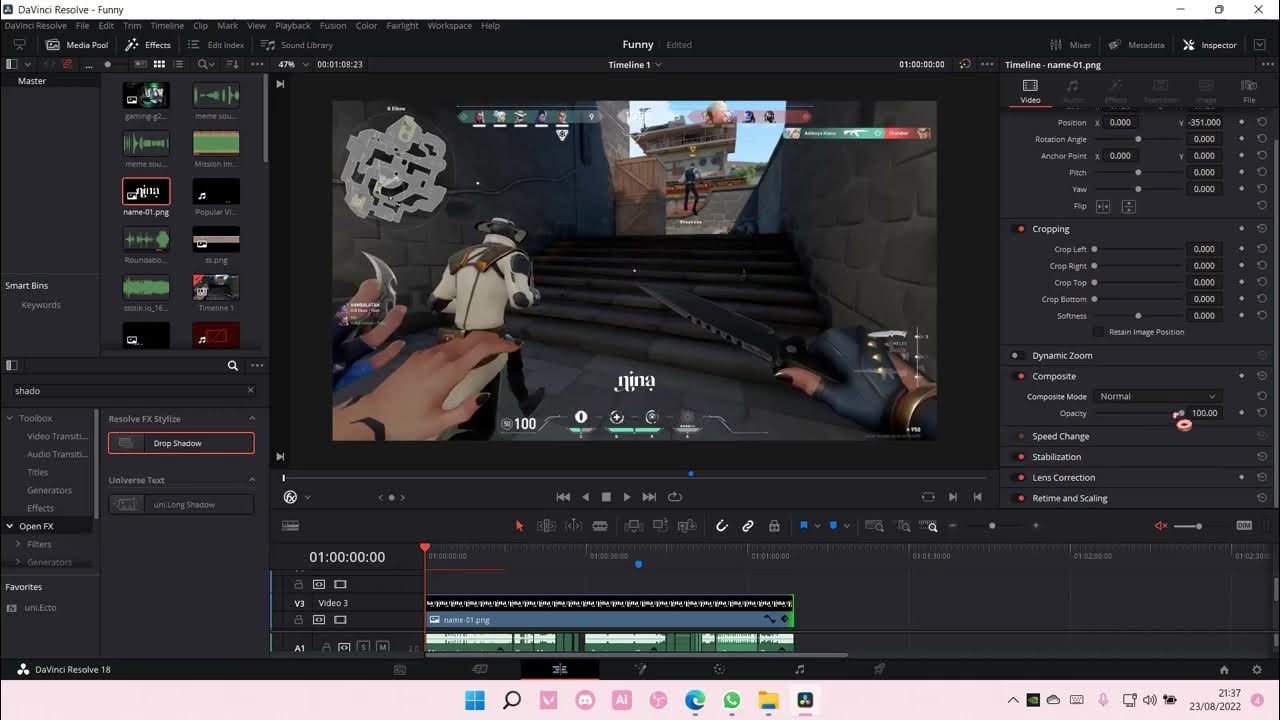Open the Sound Library panel
Image resolution: width=1280 pixels, height=720 pixels.
[297, 45]
